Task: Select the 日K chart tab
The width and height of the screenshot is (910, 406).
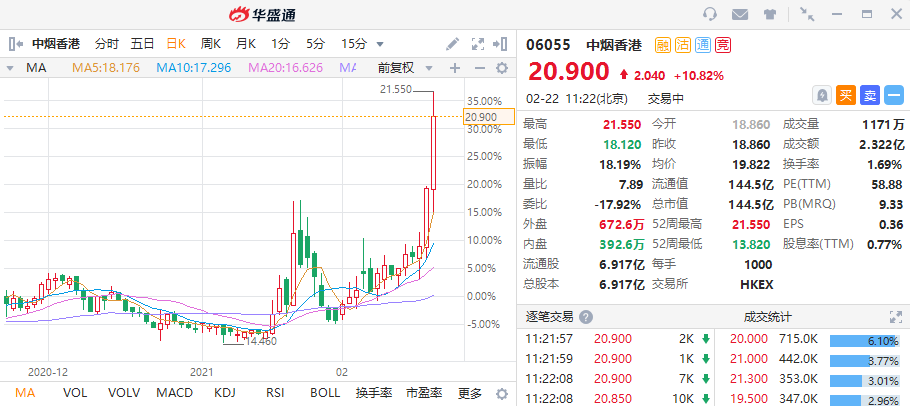Action: tap(176, 44)
